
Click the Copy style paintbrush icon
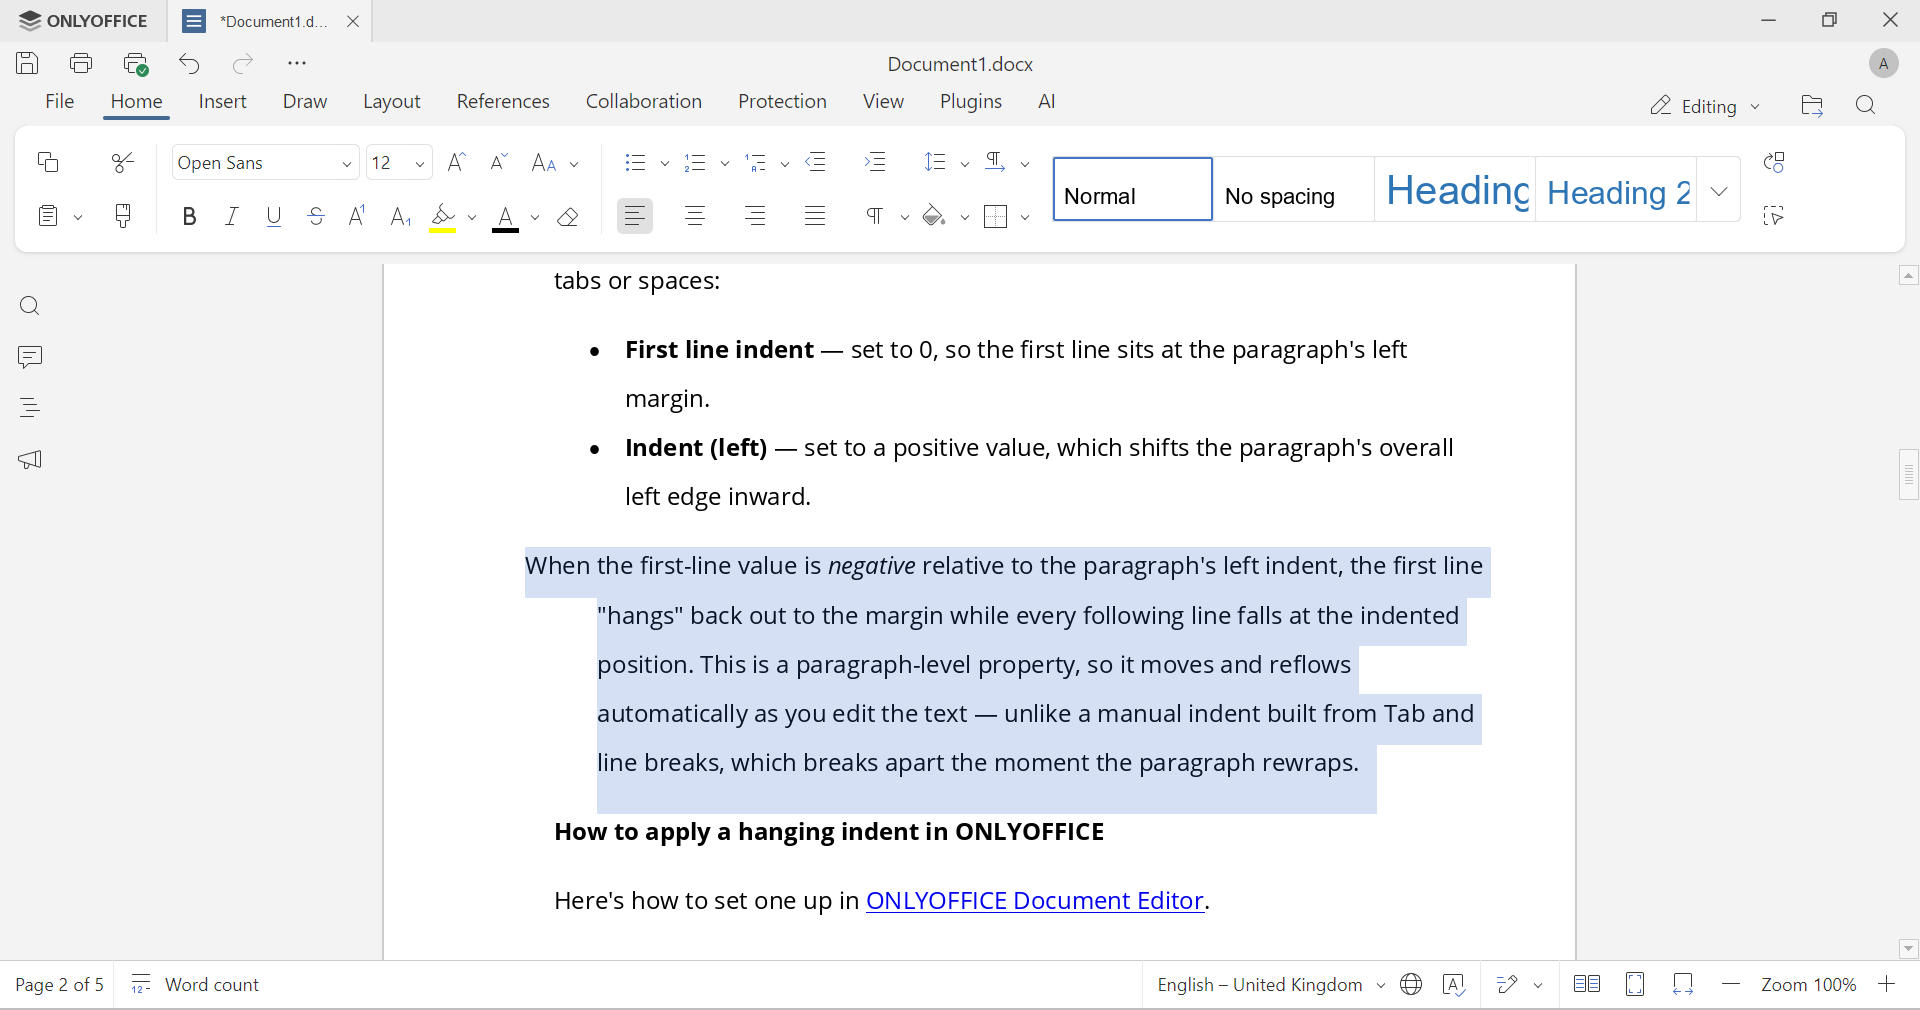(x=123, y=216)
